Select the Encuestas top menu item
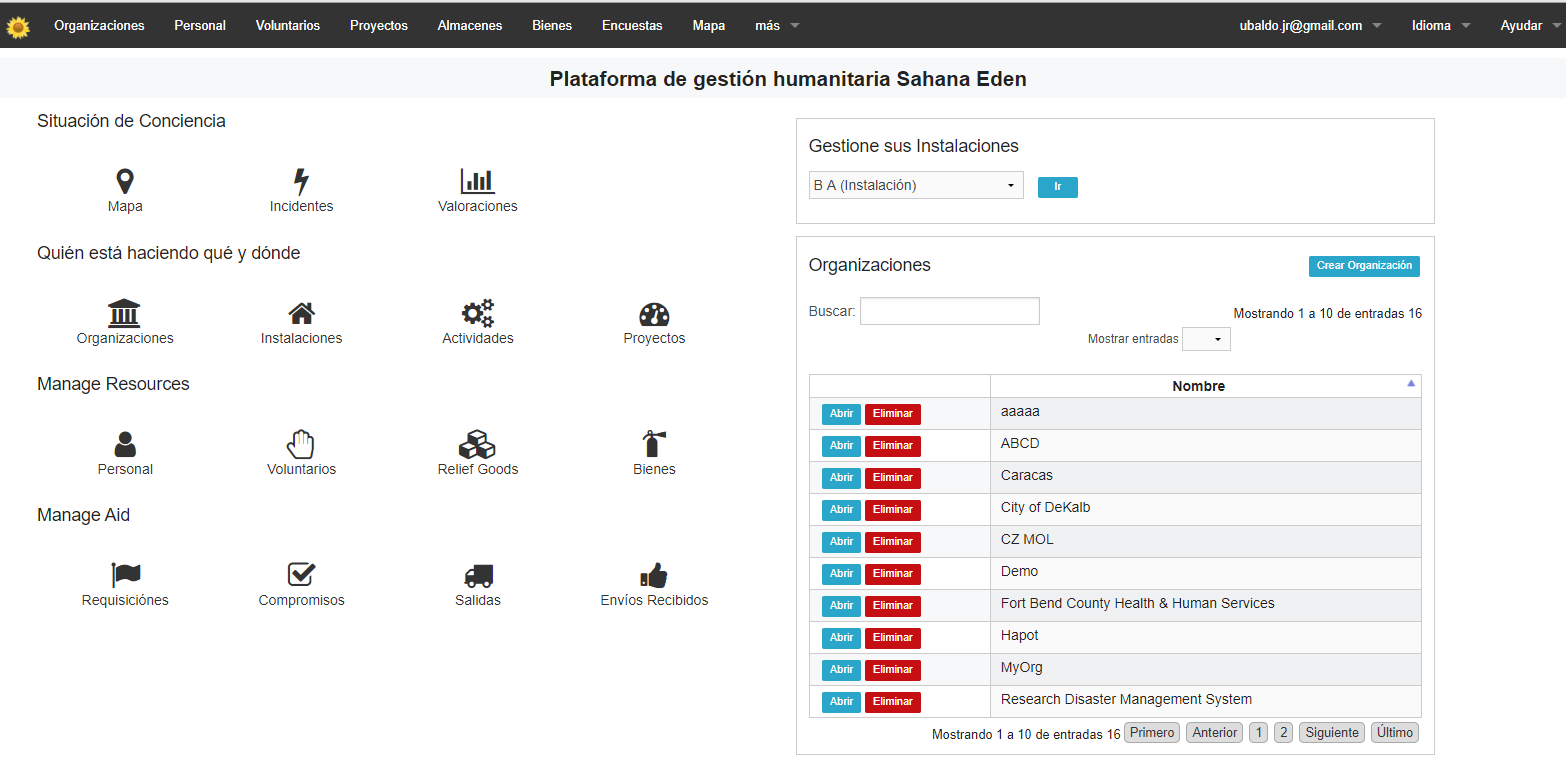 pos(632,26)
